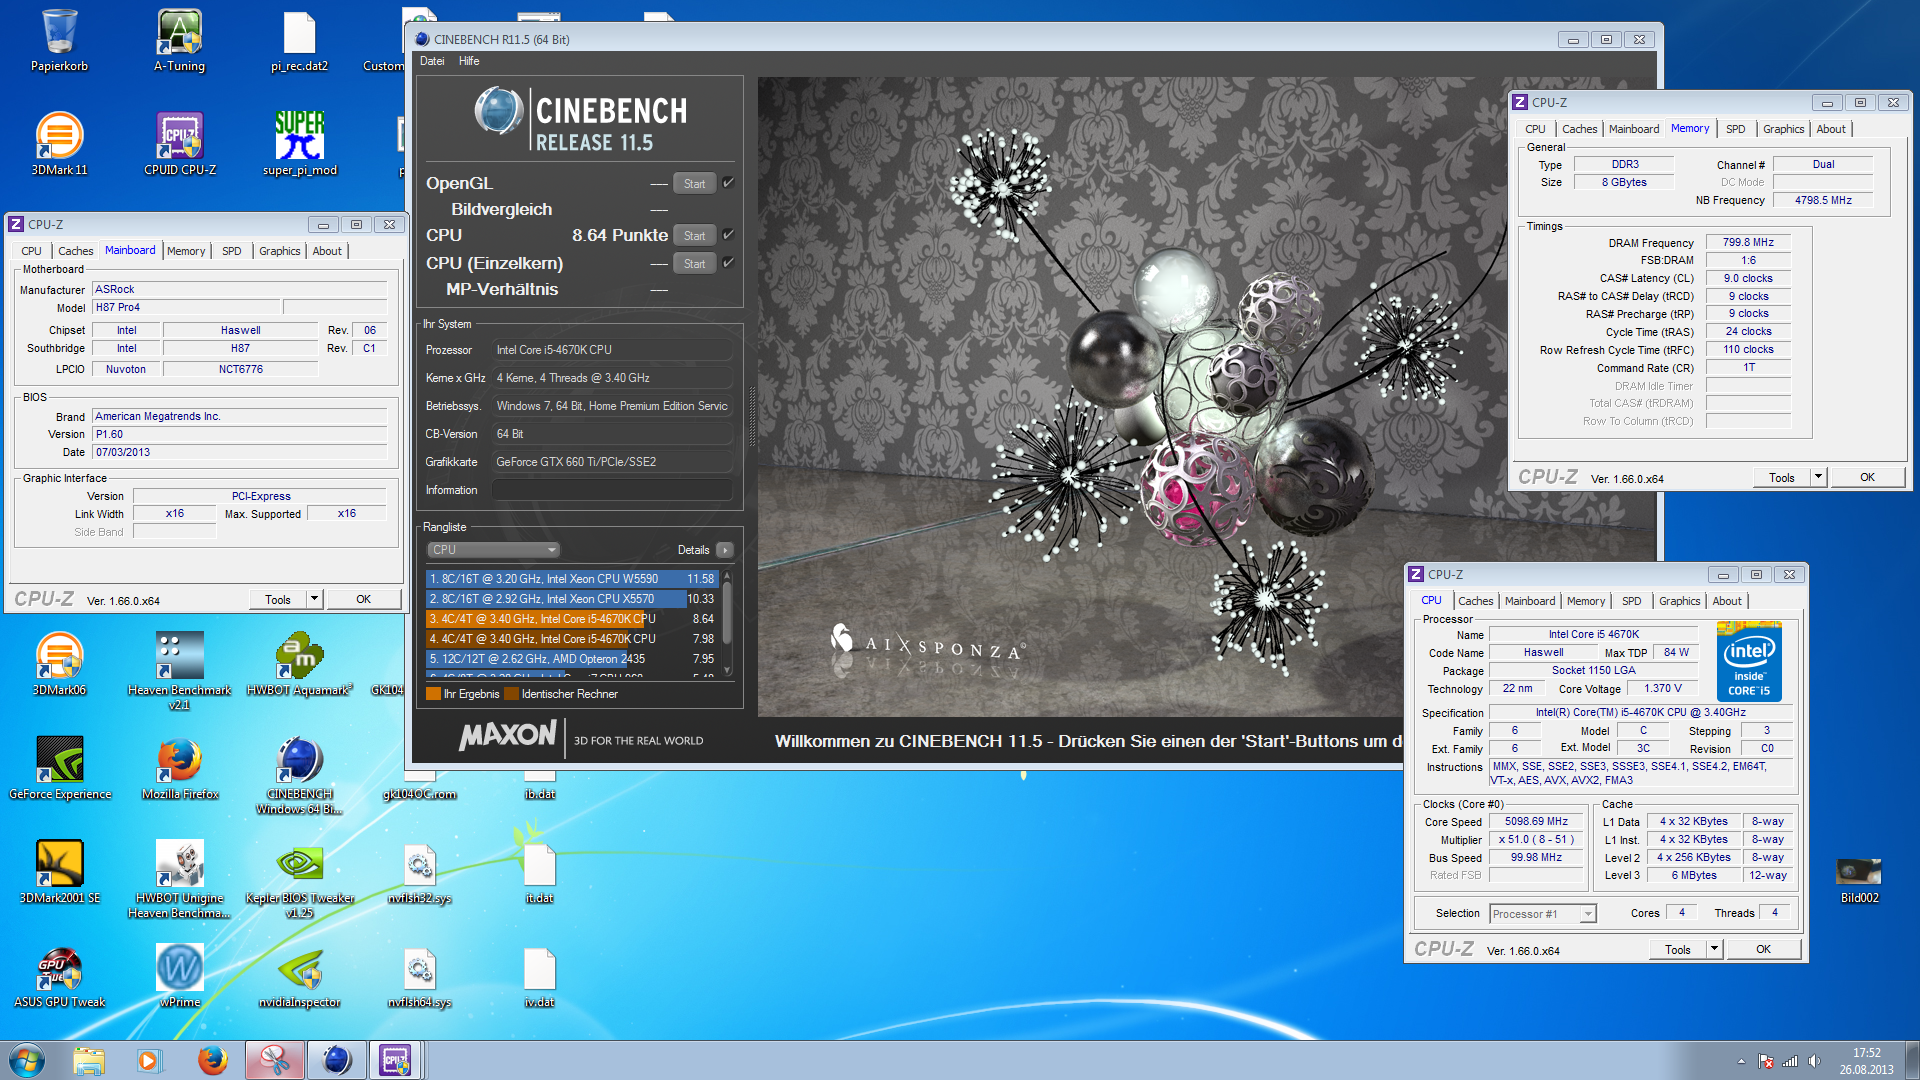
Task: Open Hilfe menu in Cinebench
Action: (469, 61)
